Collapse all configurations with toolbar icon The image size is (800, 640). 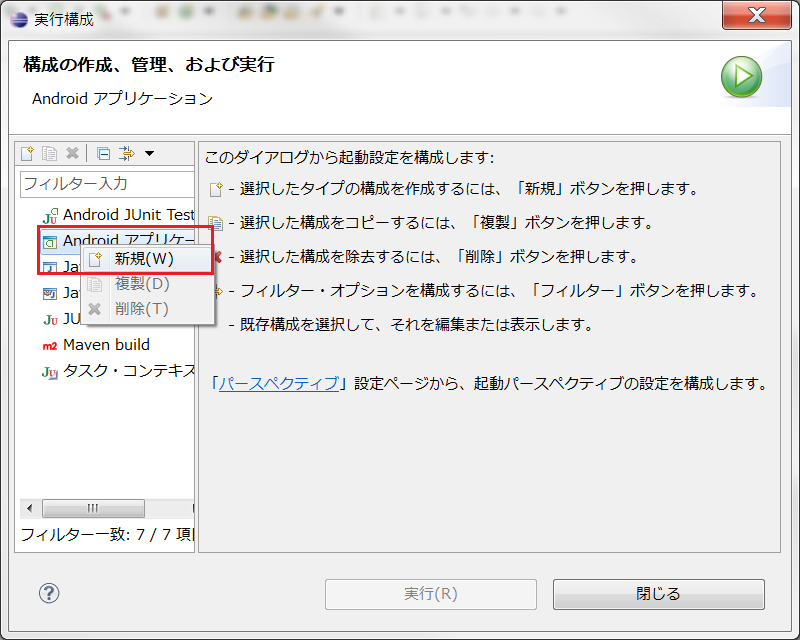coord(104,154)
